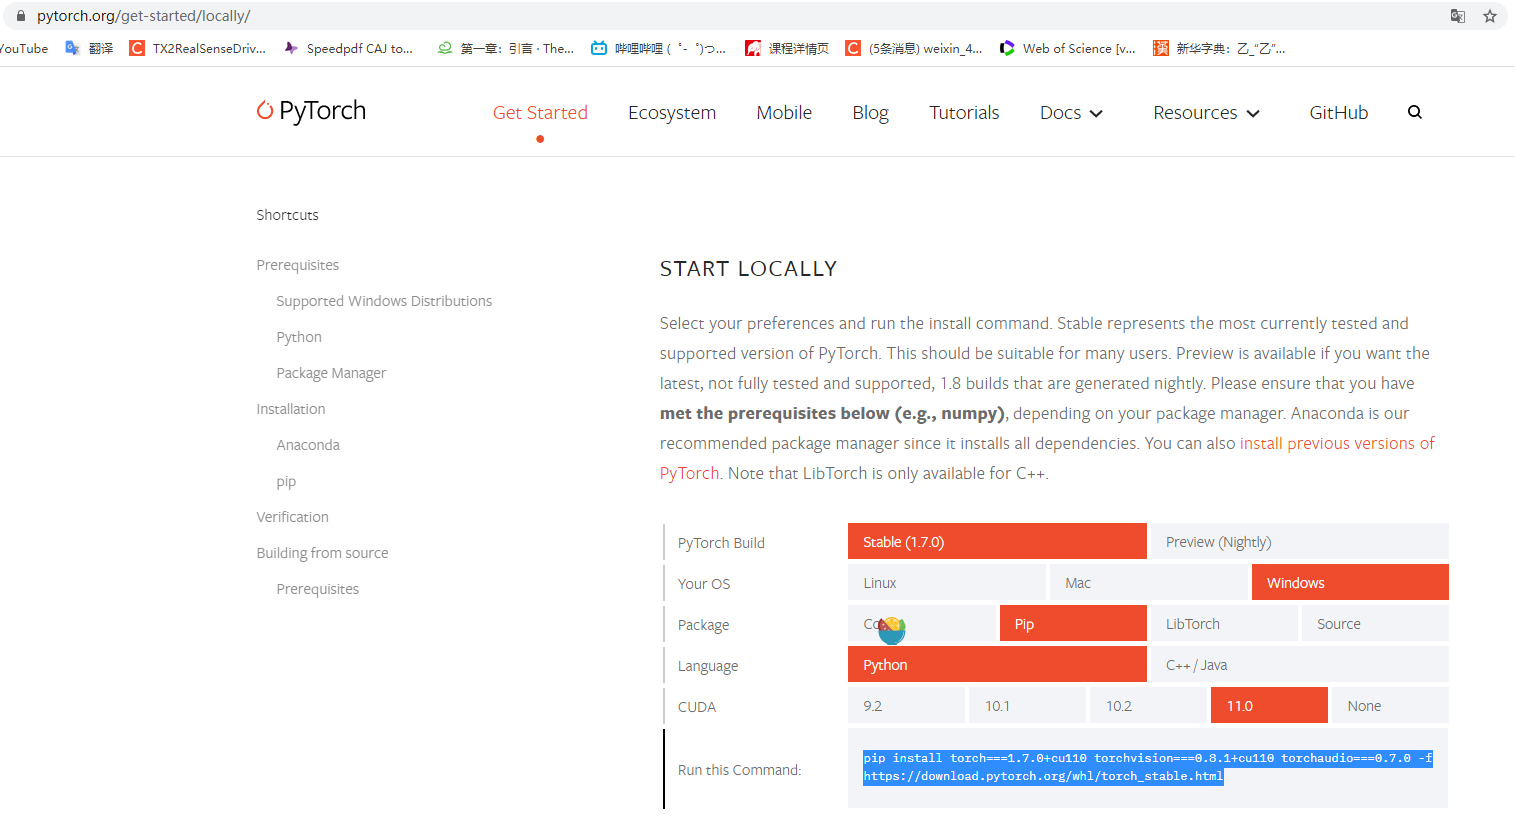
Task: Jump to pip shortcut in sidebar
Action: (x=286, y=481)
